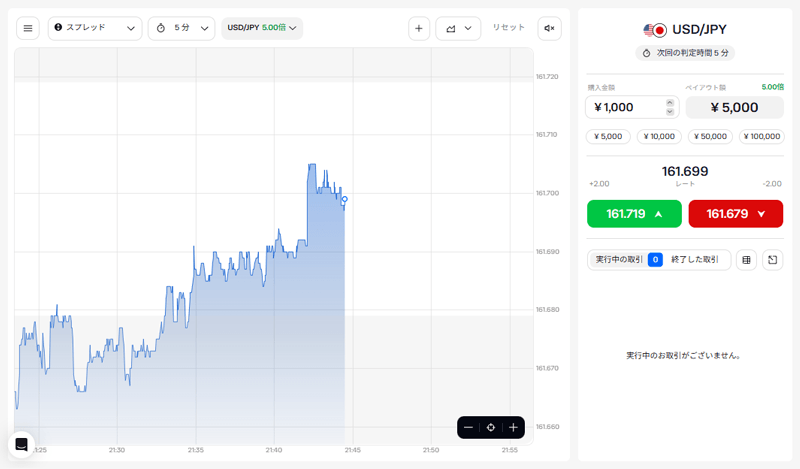Click the +2.00 spread label
This screenshot has width=800, height=469.
point(599,184)
